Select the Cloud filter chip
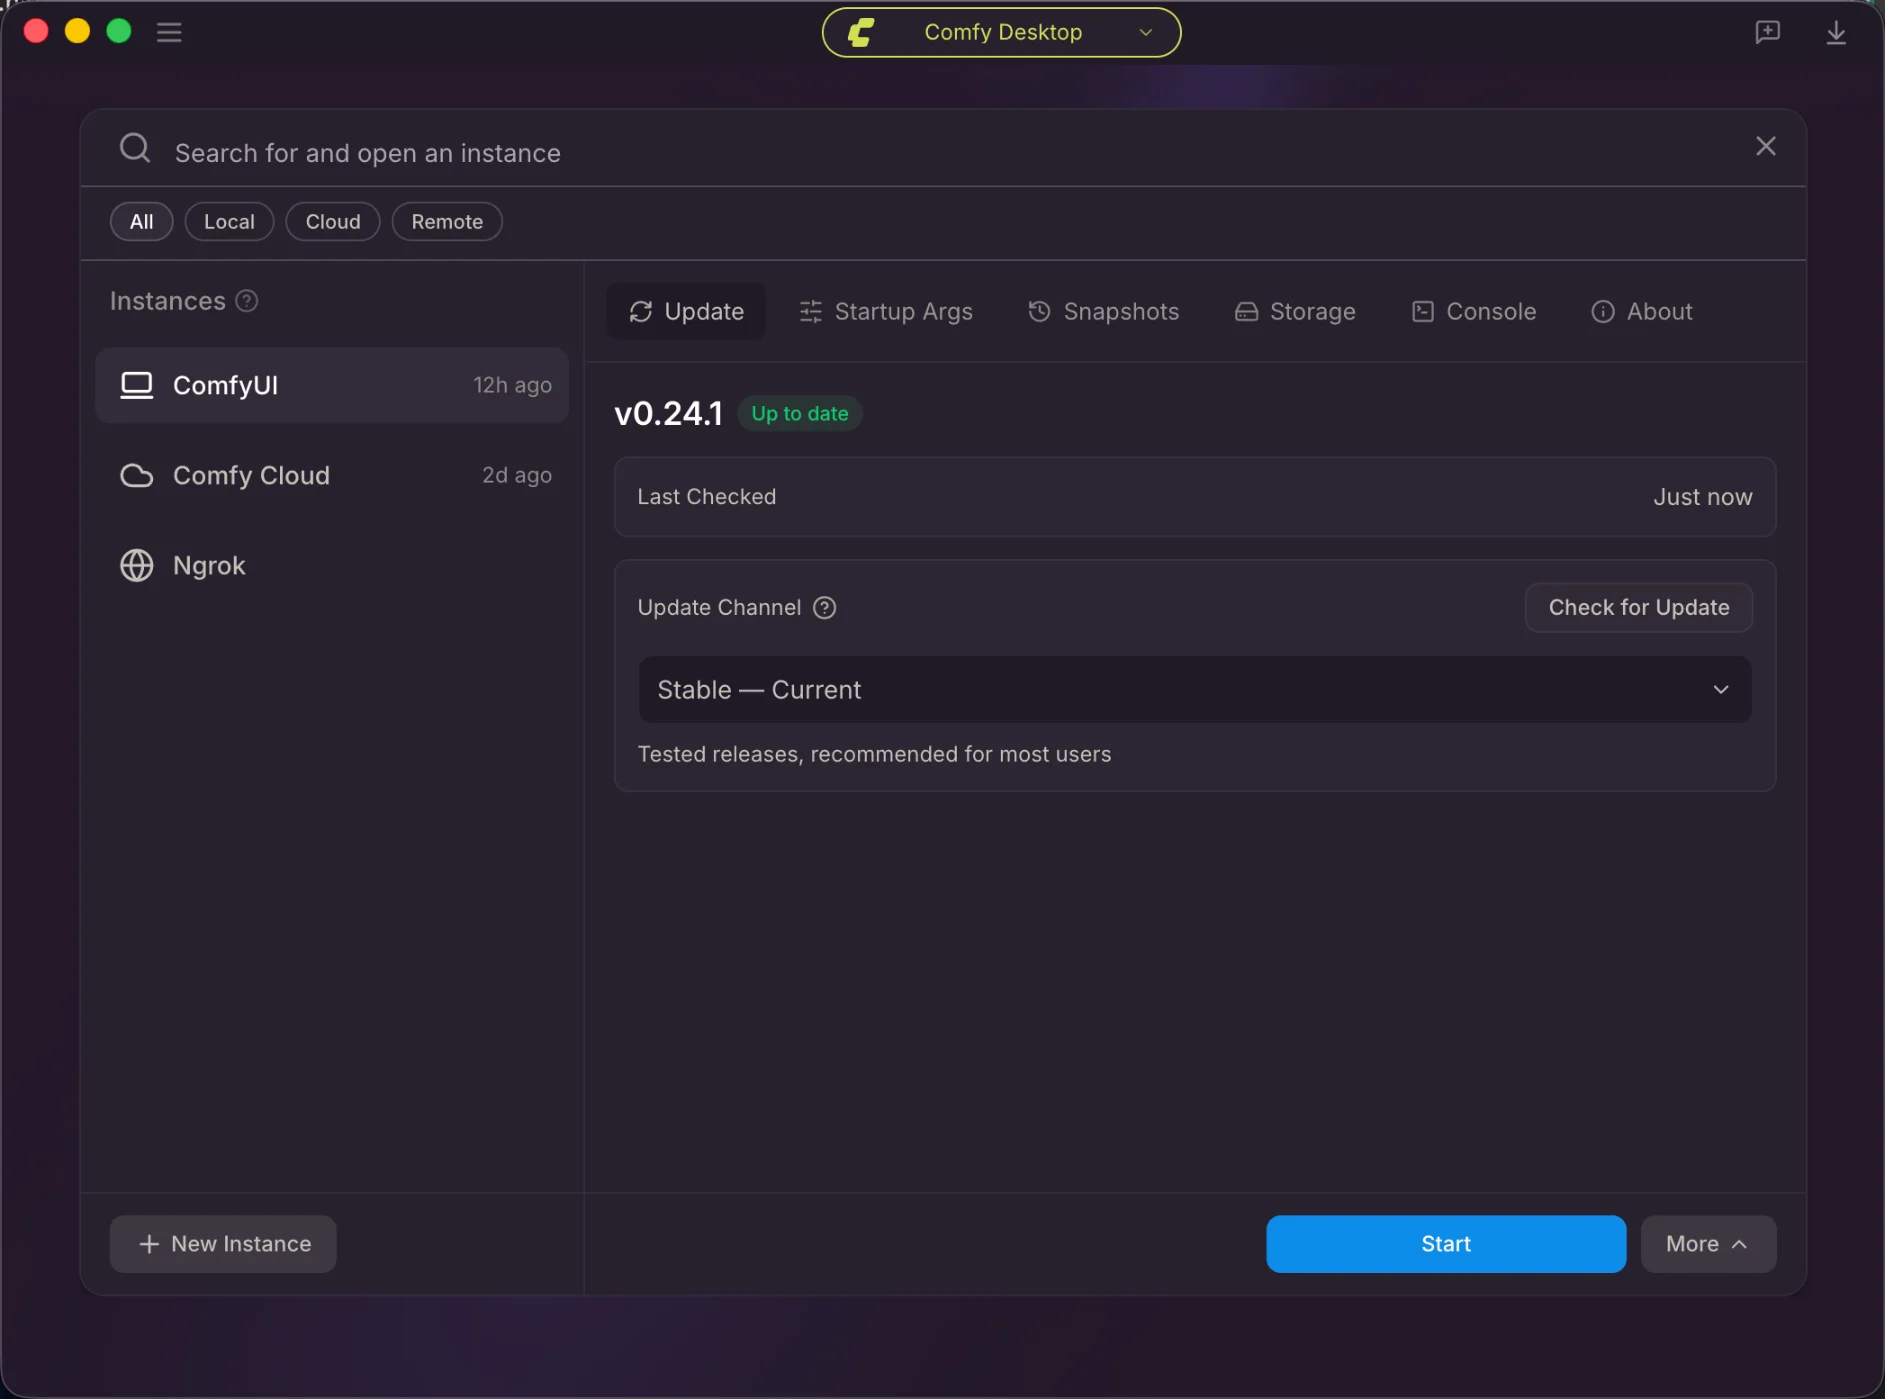This screenshot has height=1399, width=1885. pyautogui.click(x=333, y=221)
